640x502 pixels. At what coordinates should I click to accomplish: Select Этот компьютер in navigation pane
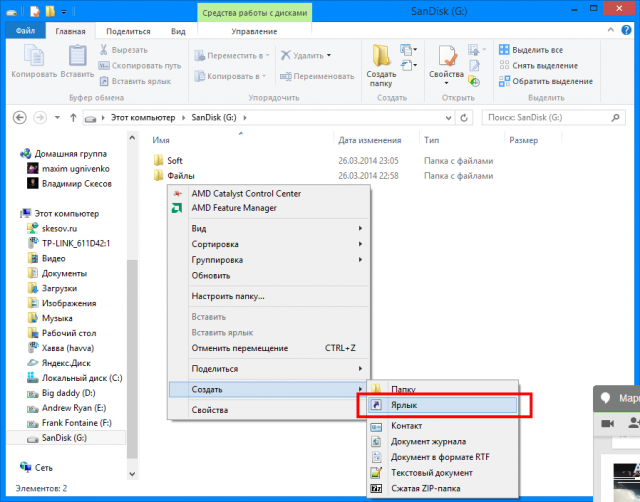pyautogui.click(x=60, y=213)
